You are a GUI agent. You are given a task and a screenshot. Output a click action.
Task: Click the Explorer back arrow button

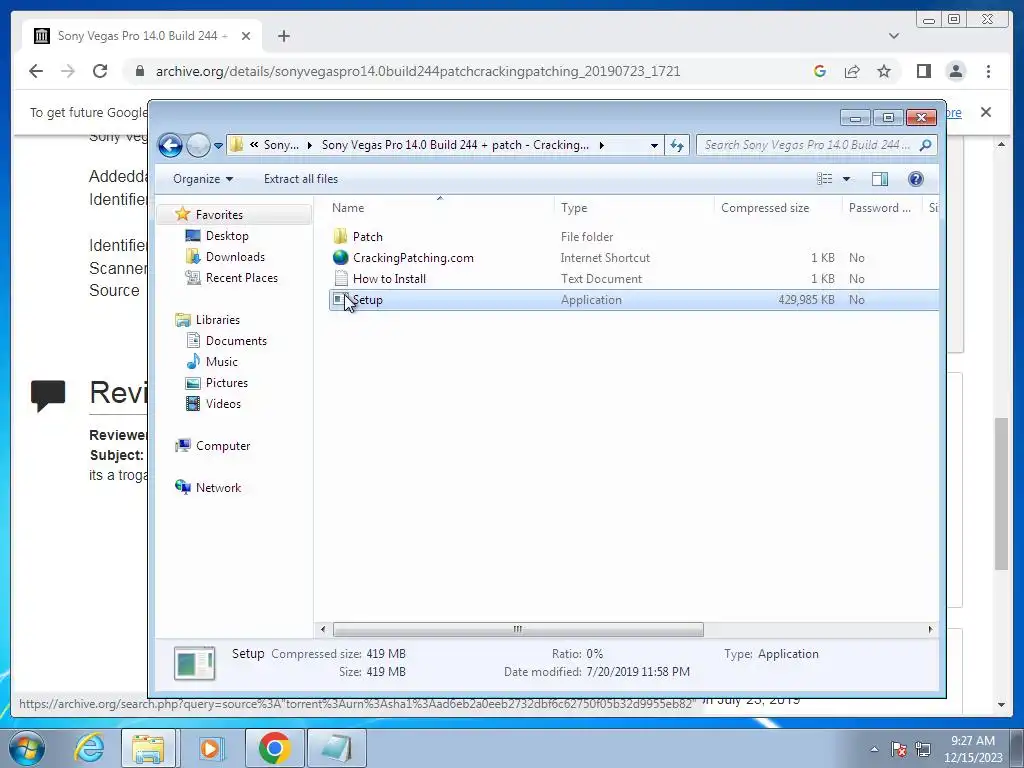(170, 145)
